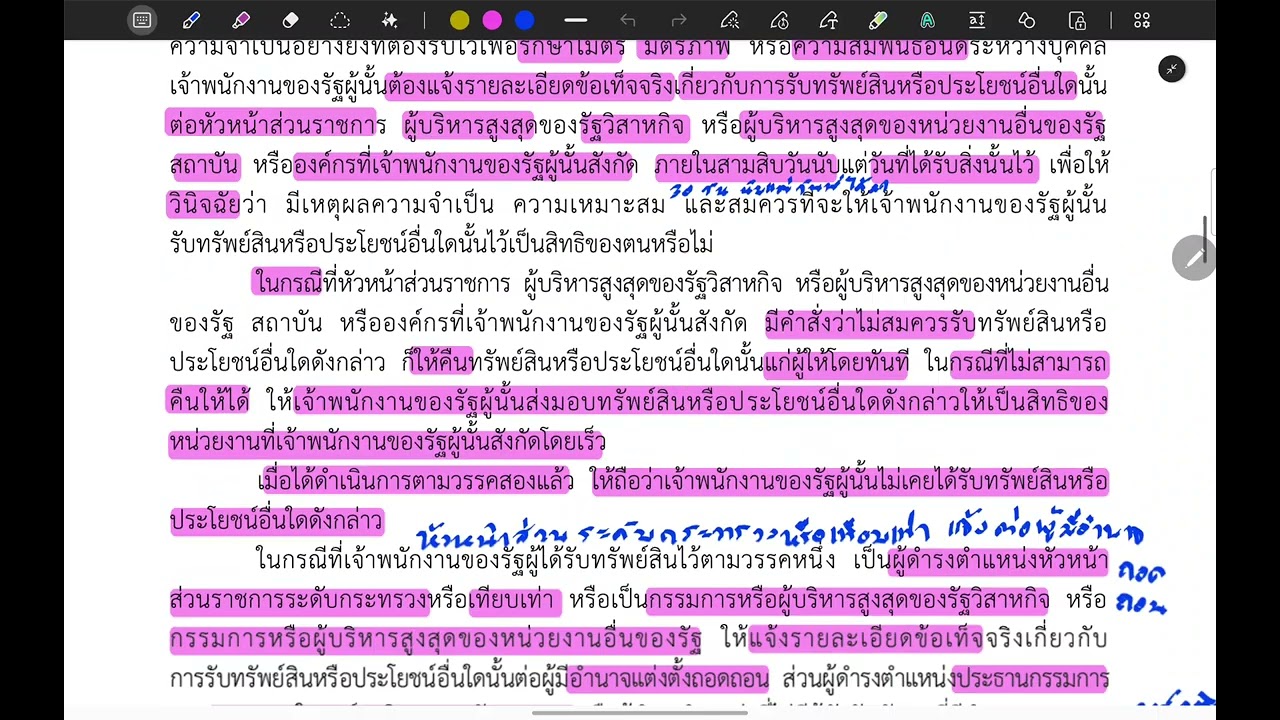Undo the last stroke
The height and width of the screenshot is (720, 1280).
(x=628, y=20)
